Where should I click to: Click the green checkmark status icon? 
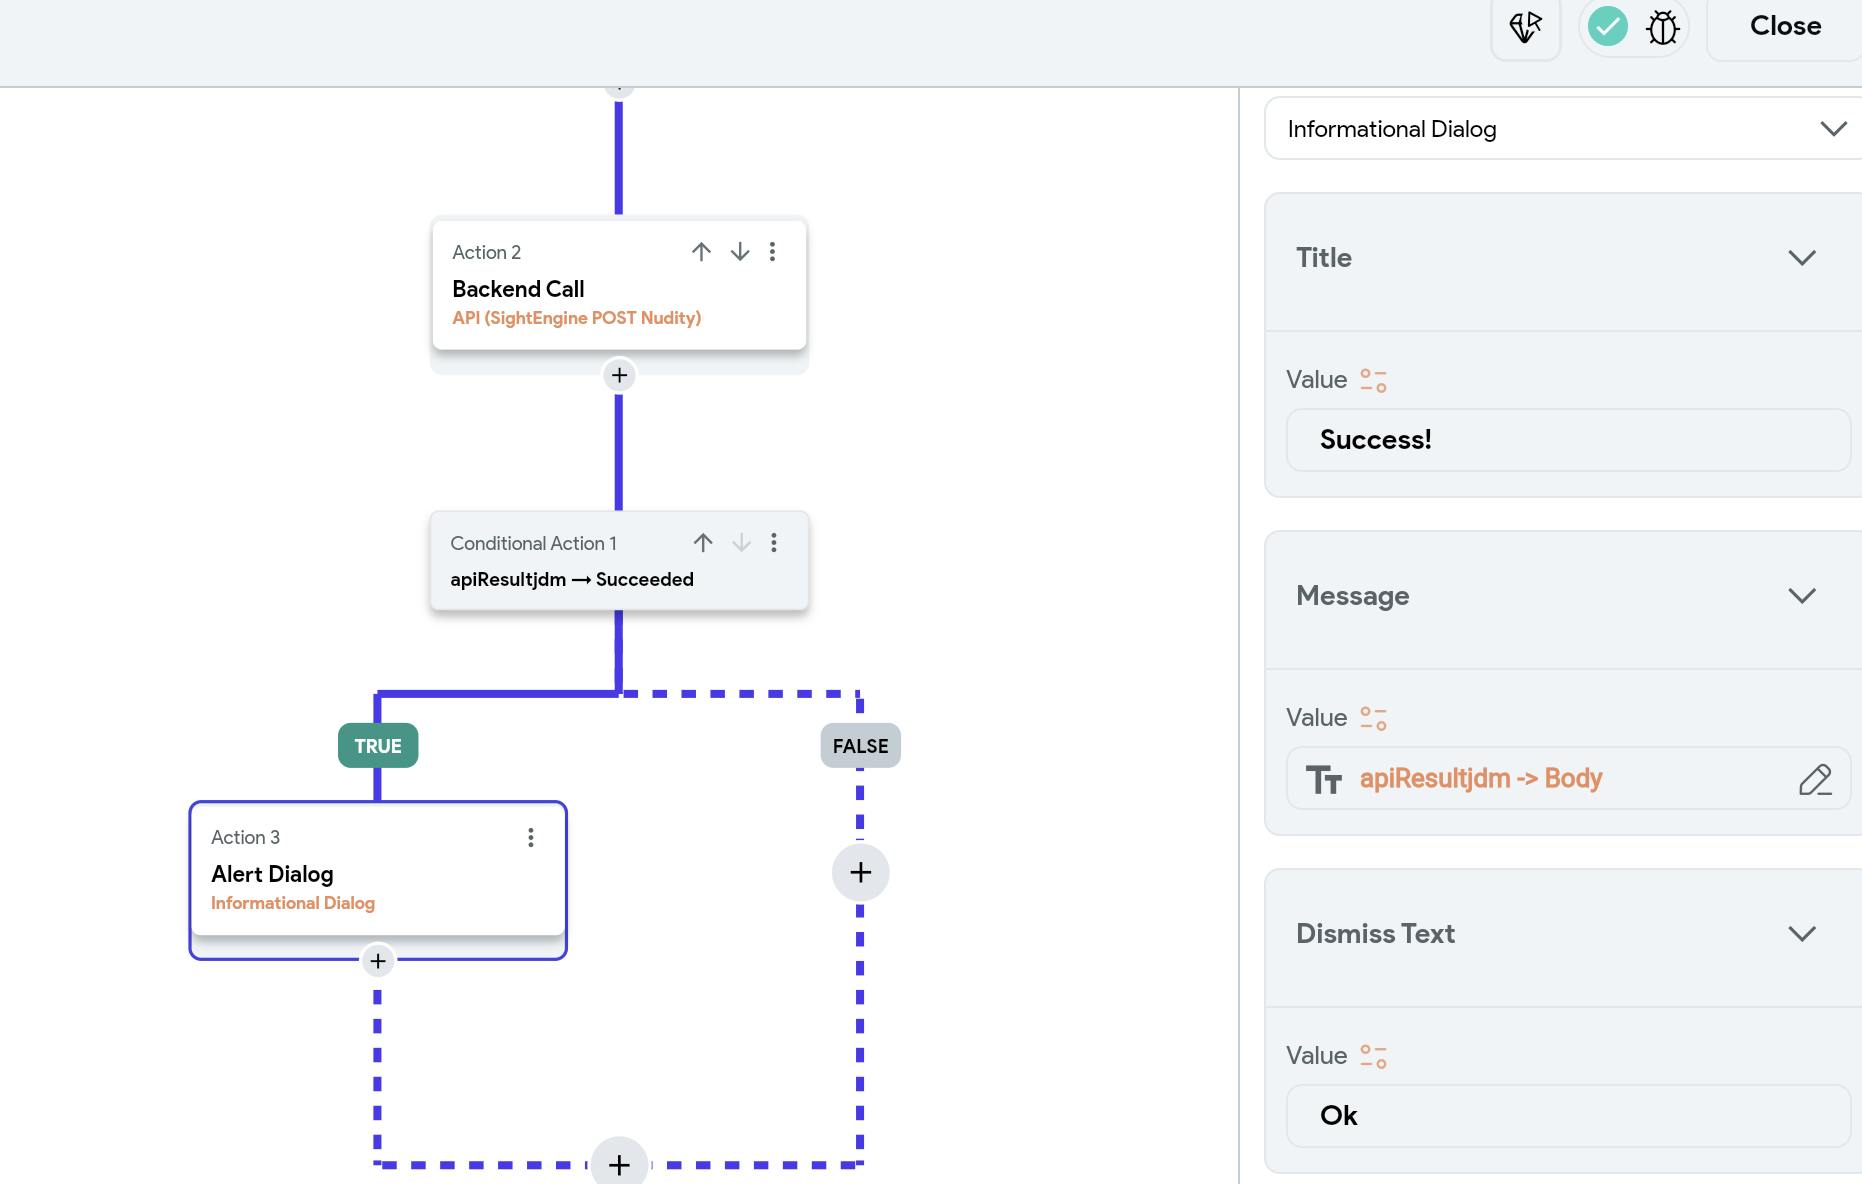(x=1607, y=27)
